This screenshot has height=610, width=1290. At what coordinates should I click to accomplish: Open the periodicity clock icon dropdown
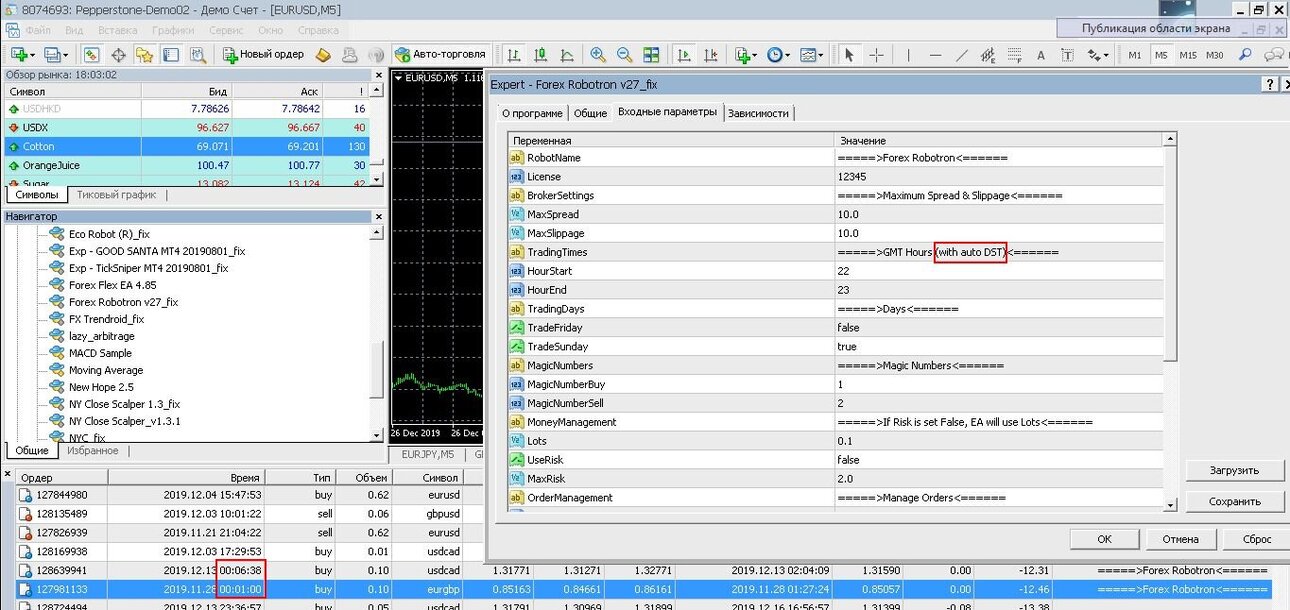coord(778,55)
